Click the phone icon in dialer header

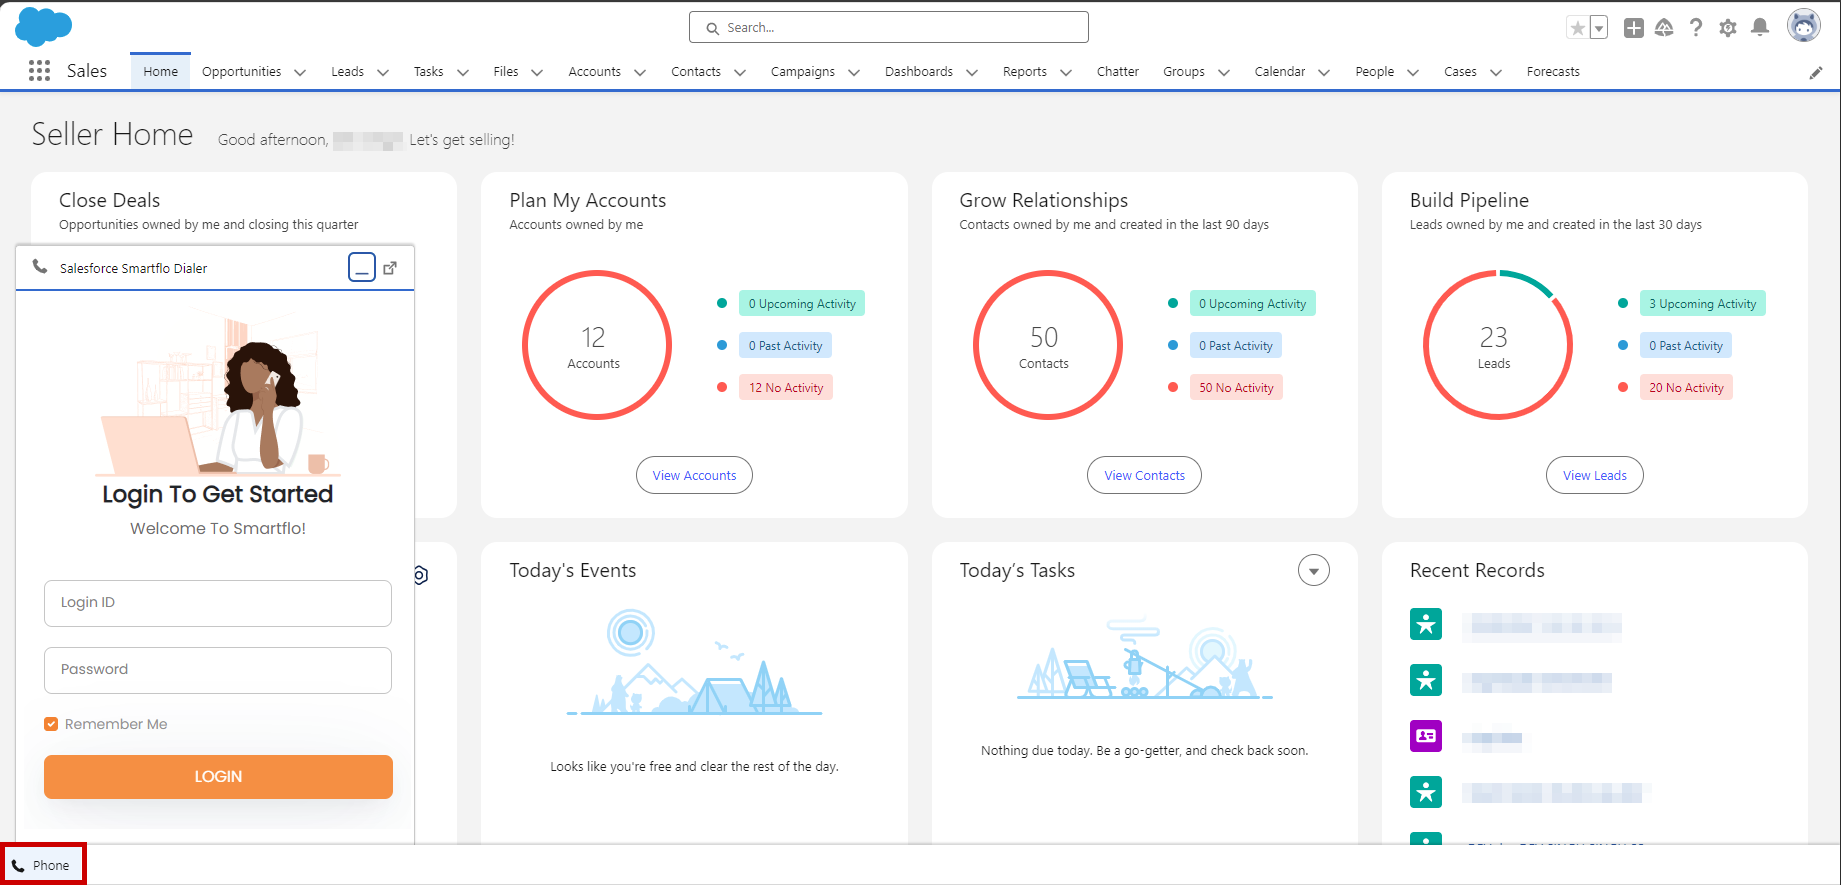(40, 267)
